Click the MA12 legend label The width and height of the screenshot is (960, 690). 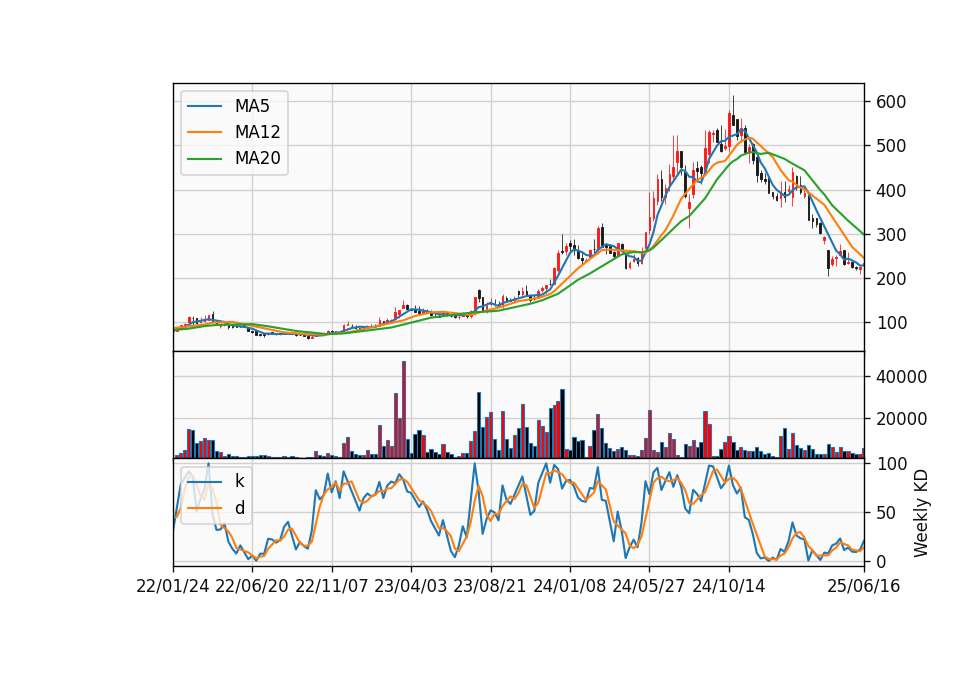(x=257, y=132)
